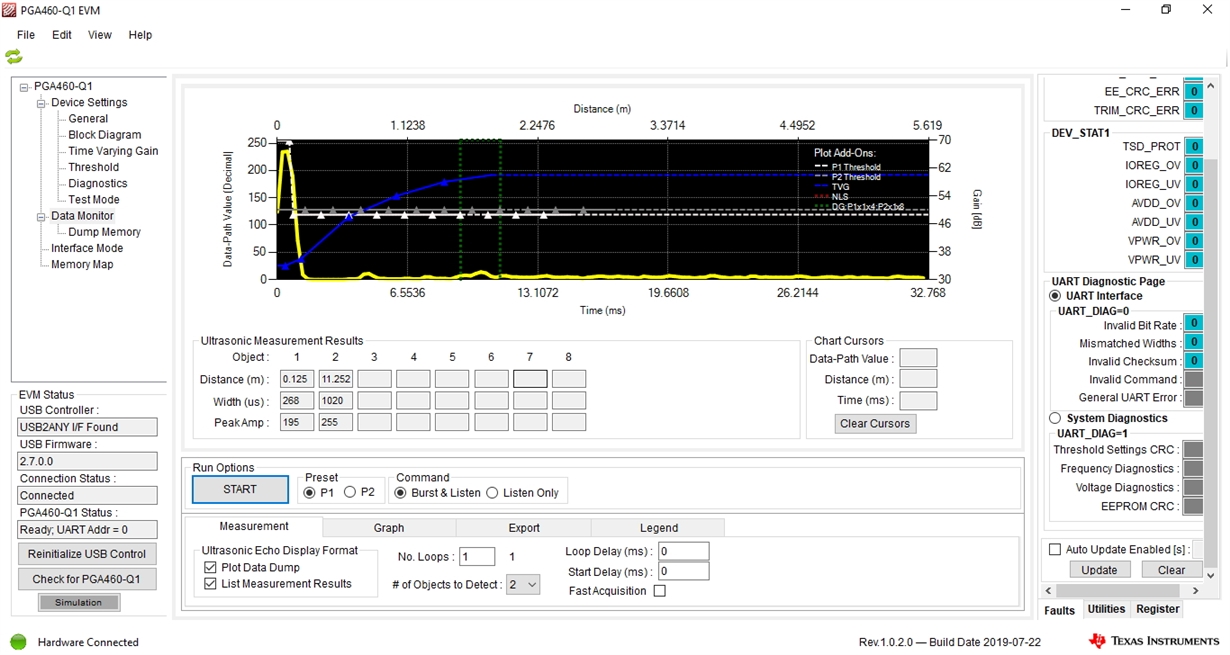Click the Texas Instruments logo

(1154, 641)
